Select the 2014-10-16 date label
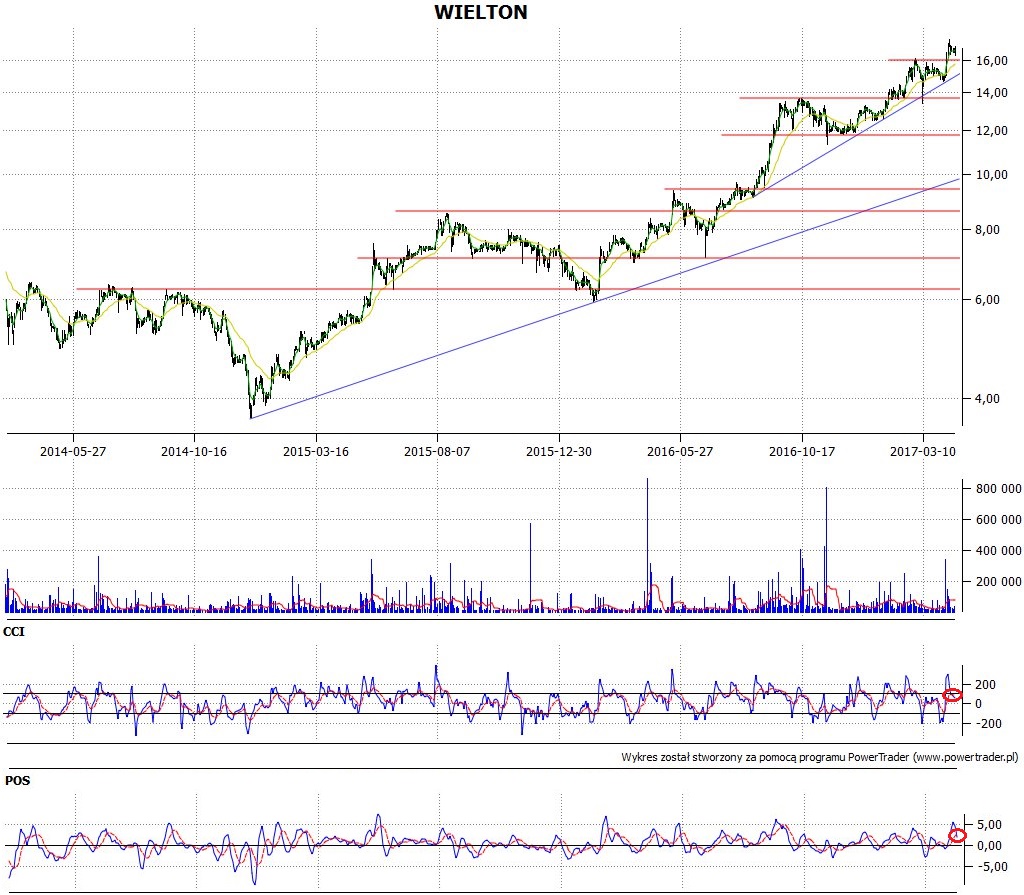This screenshot has height=895, width=1024. pyautogui.click(x=194, y=451)
